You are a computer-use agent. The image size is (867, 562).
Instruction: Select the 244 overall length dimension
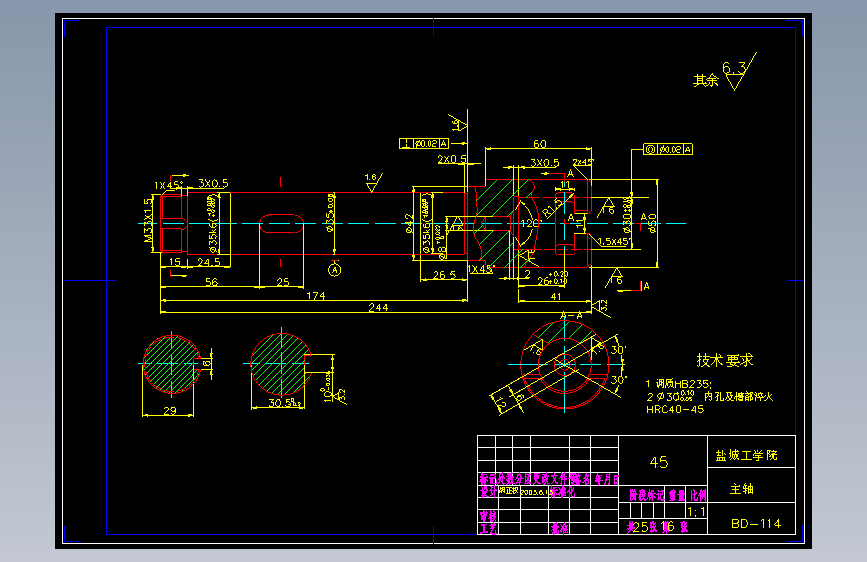(x=378, y=307)
